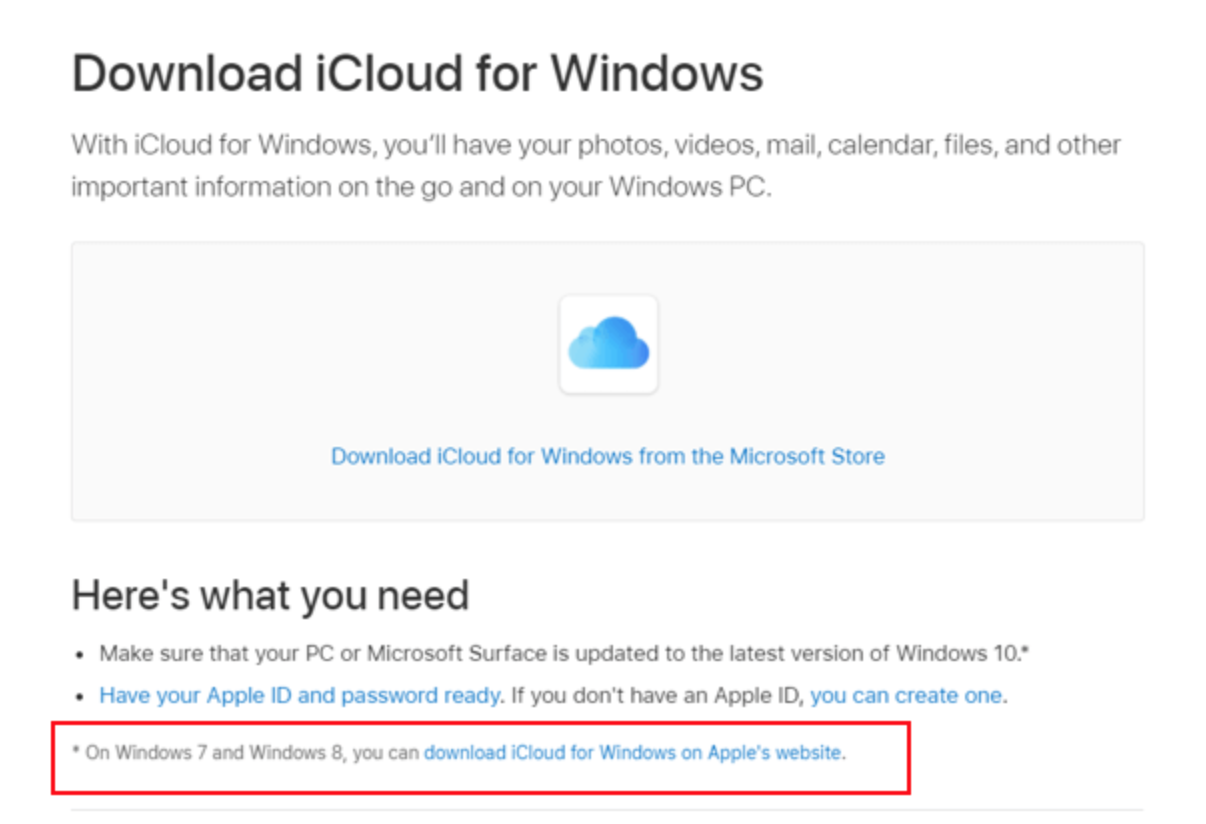Follow the Apple ID and password ready link
The image size is (1206, 824).
(x=299, y=695)
